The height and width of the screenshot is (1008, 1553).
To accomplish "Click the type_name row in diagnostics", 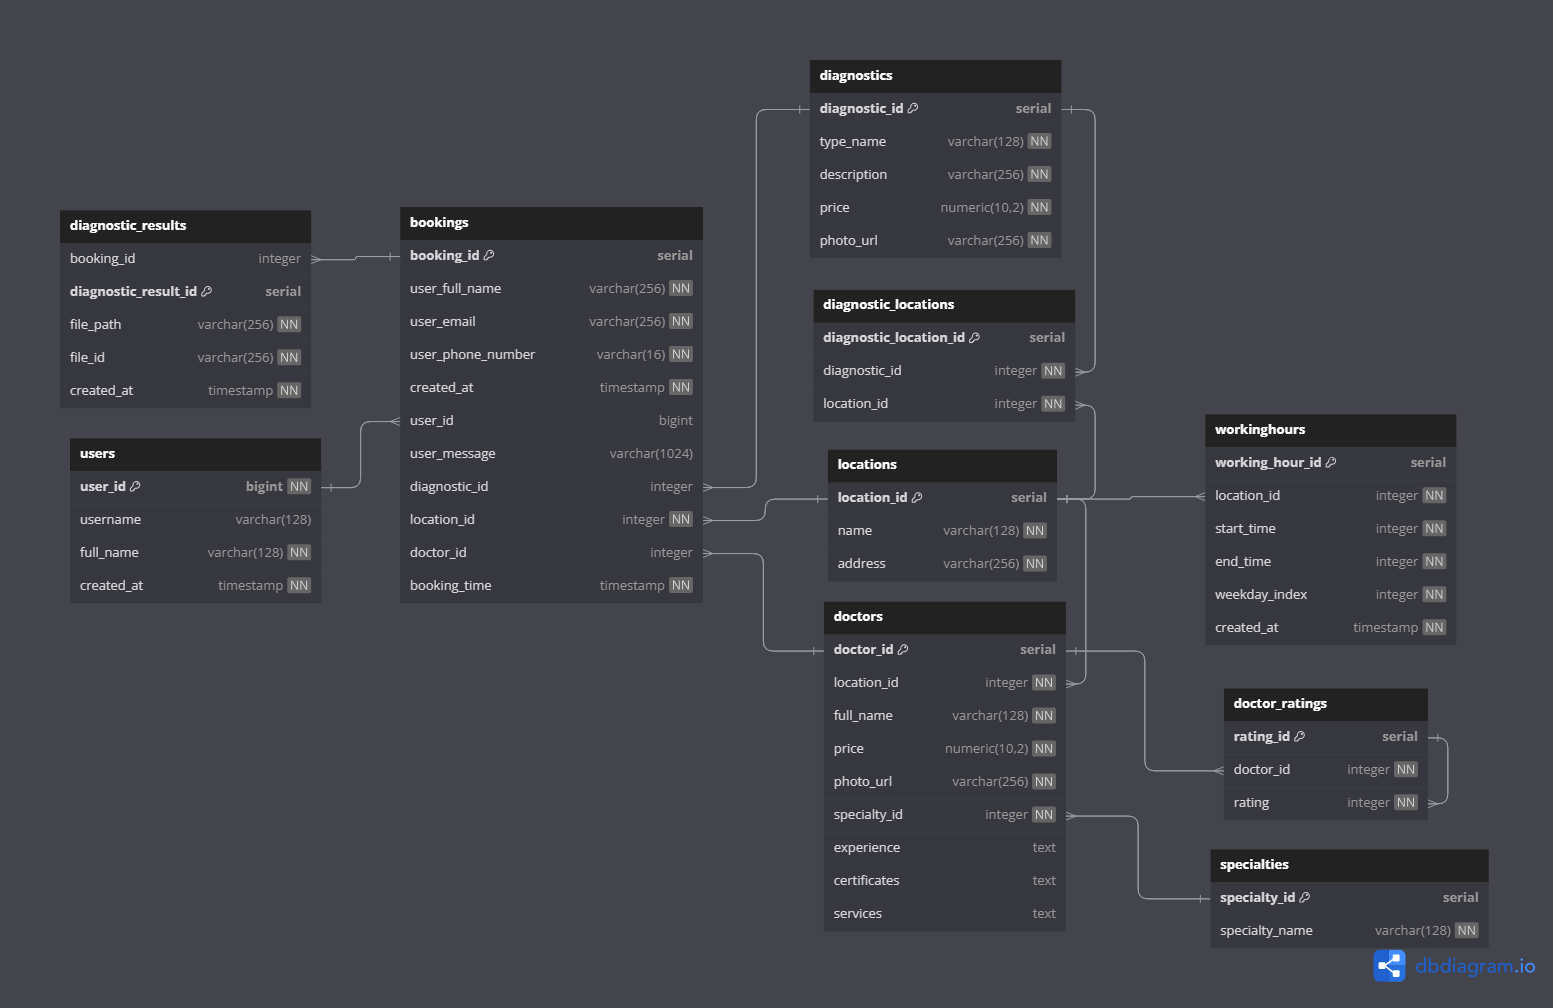I will tap(935, 142).
